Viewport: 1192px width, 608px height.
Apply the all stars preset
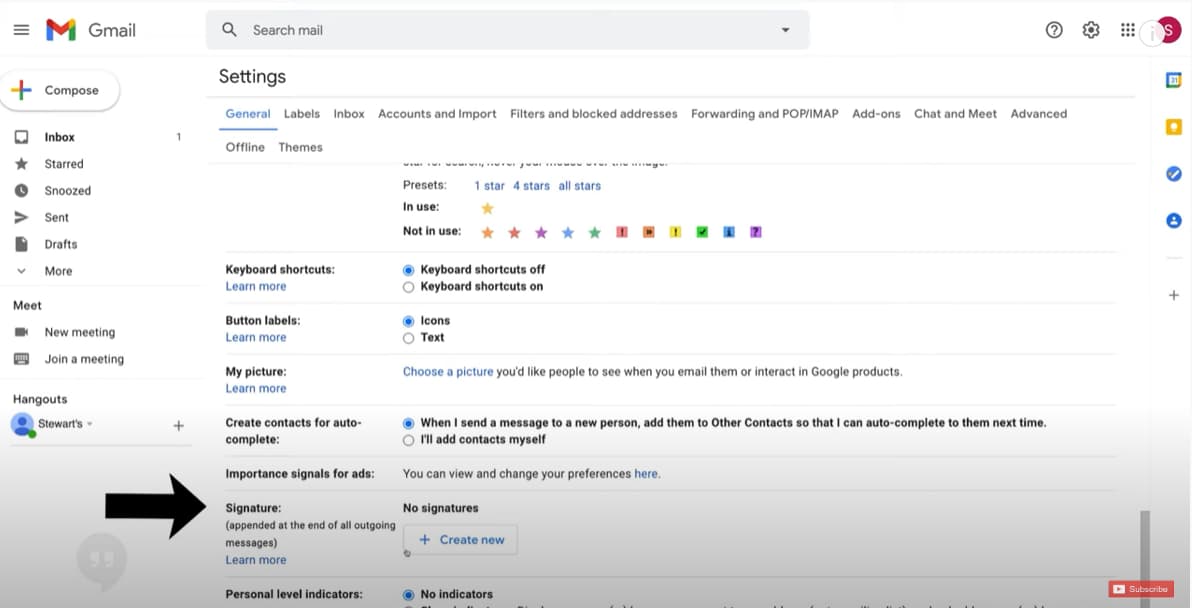click(579, 185)
